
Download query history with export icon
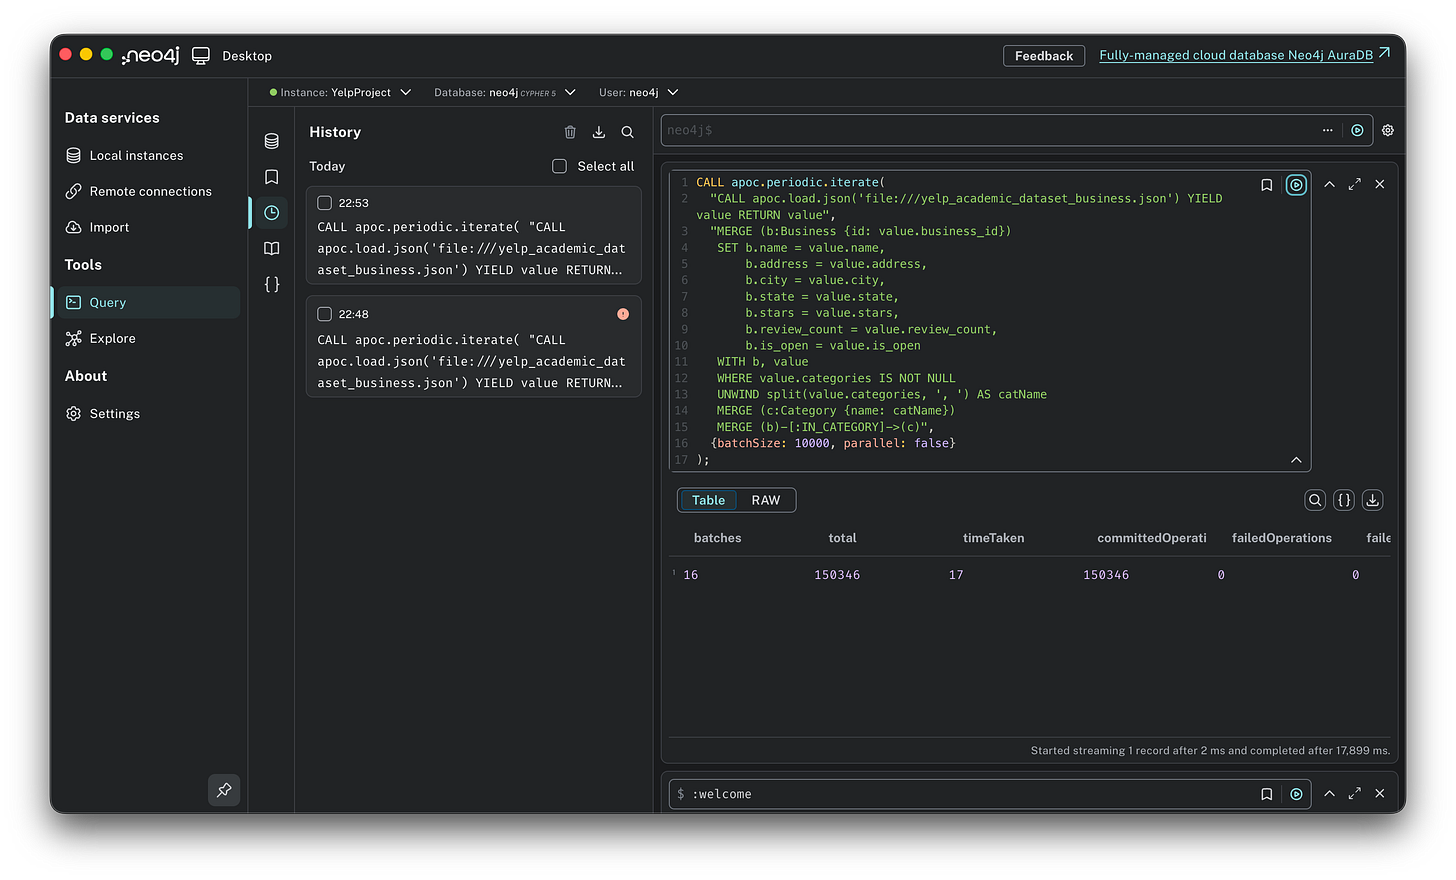point(599,132)
